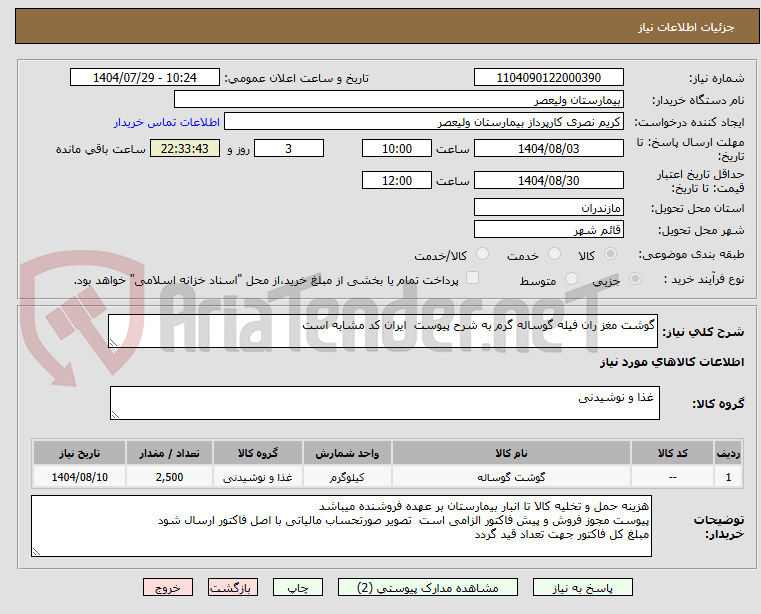Click the چاپ print button
The image size is (761, 614).
(298, 587)
